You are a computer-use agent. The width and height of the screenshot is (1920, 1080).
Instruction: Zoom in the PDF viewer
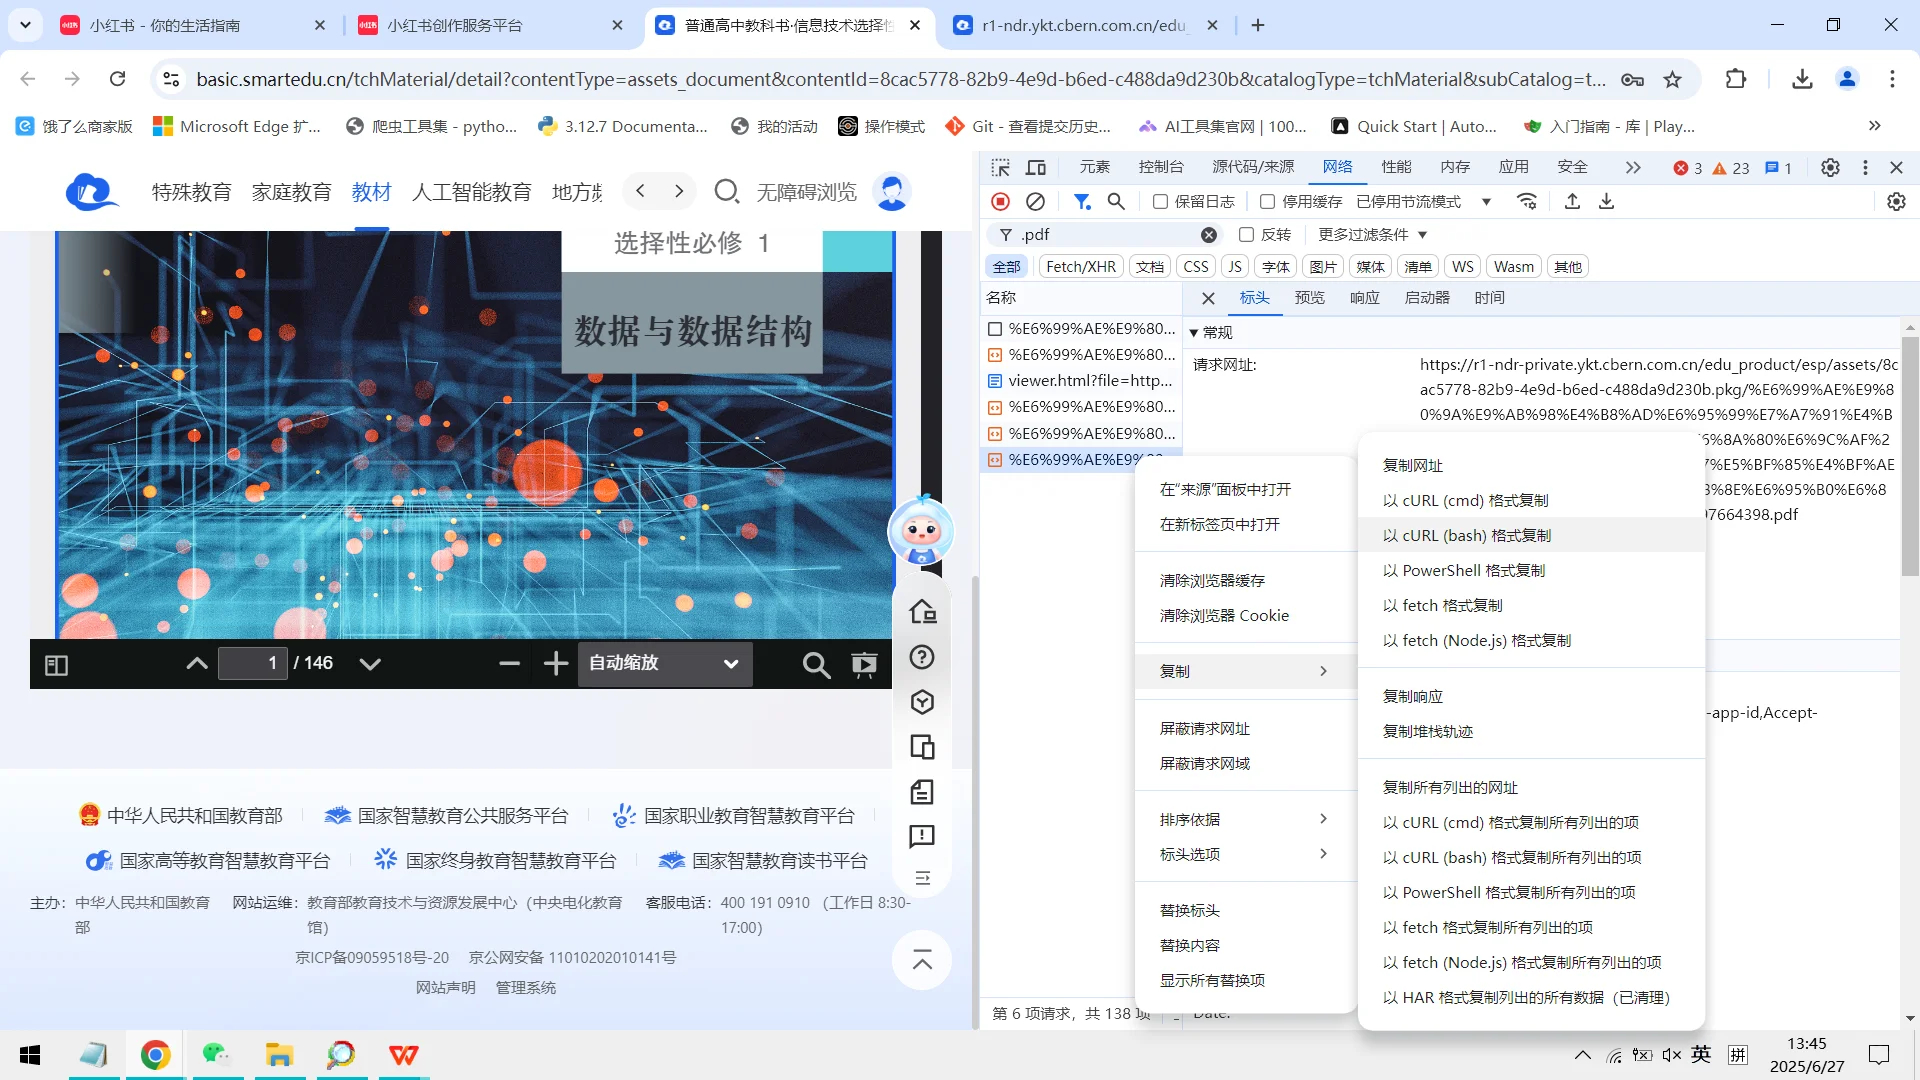(556, 664)
